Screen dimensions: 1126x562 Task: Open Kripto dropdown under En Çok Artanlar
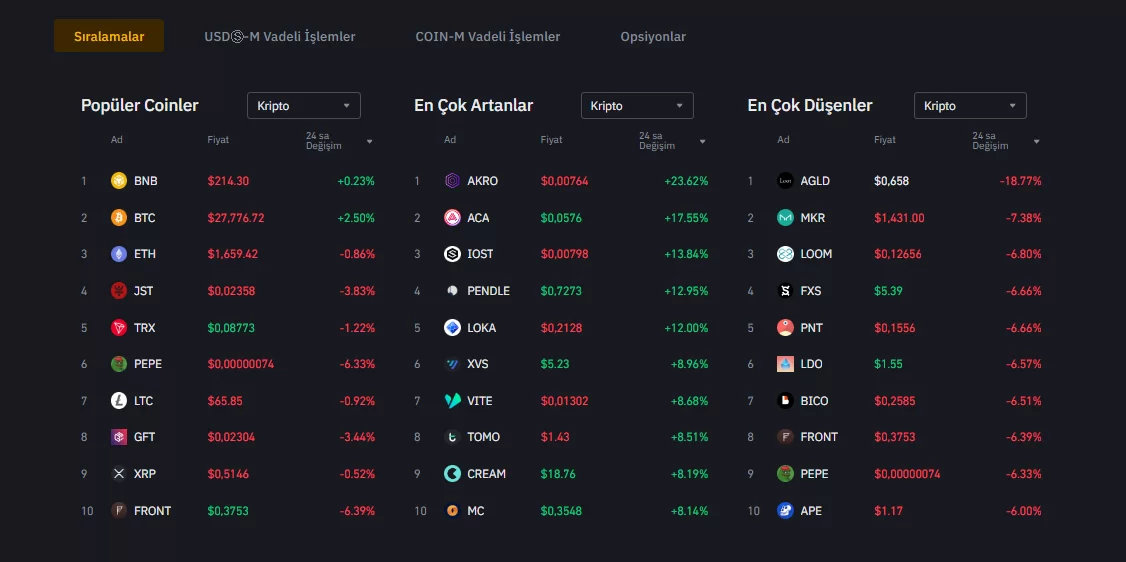tap(637, 106)
